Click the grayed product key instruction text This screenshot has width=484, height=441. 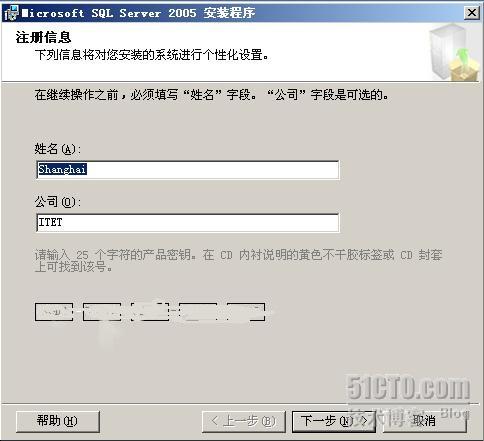click(x=238, y=261)
